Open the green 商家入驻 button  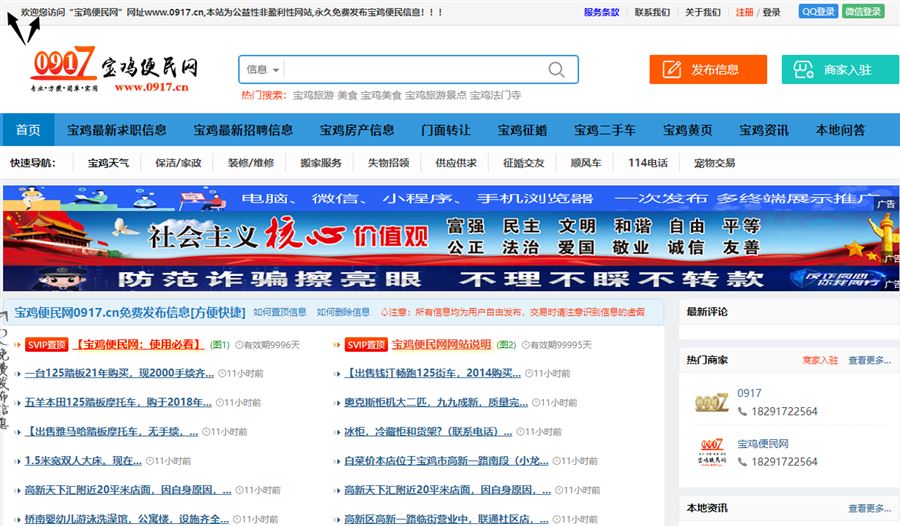838,70
